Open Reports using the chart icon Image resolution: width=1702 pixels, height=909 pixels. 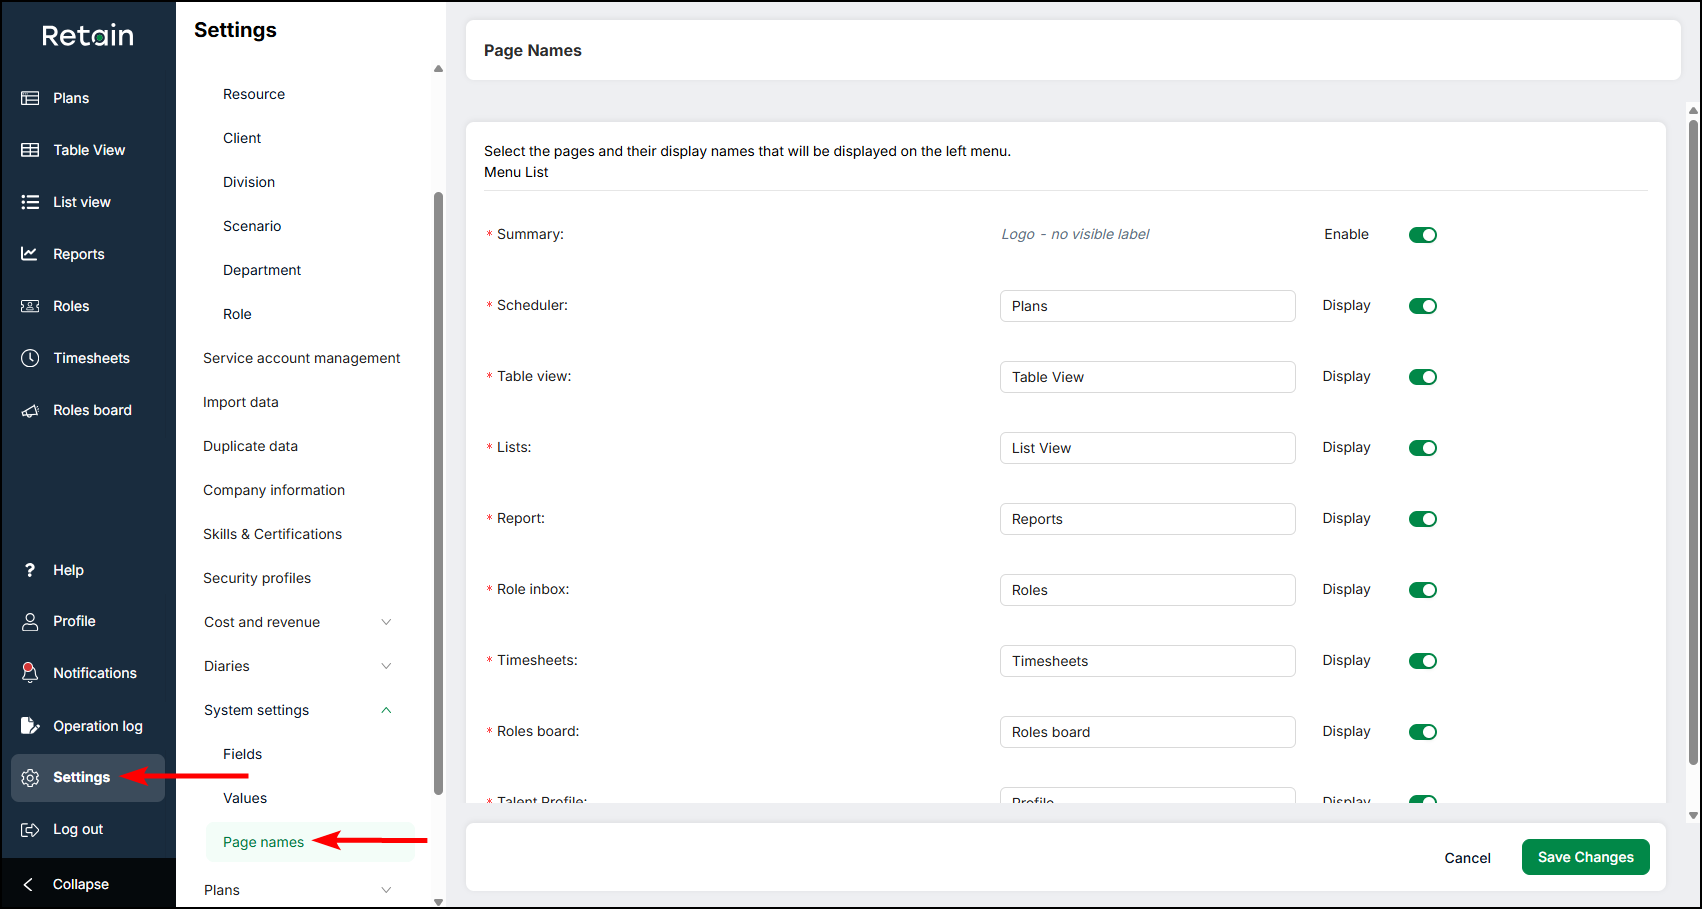coord(30,254)
